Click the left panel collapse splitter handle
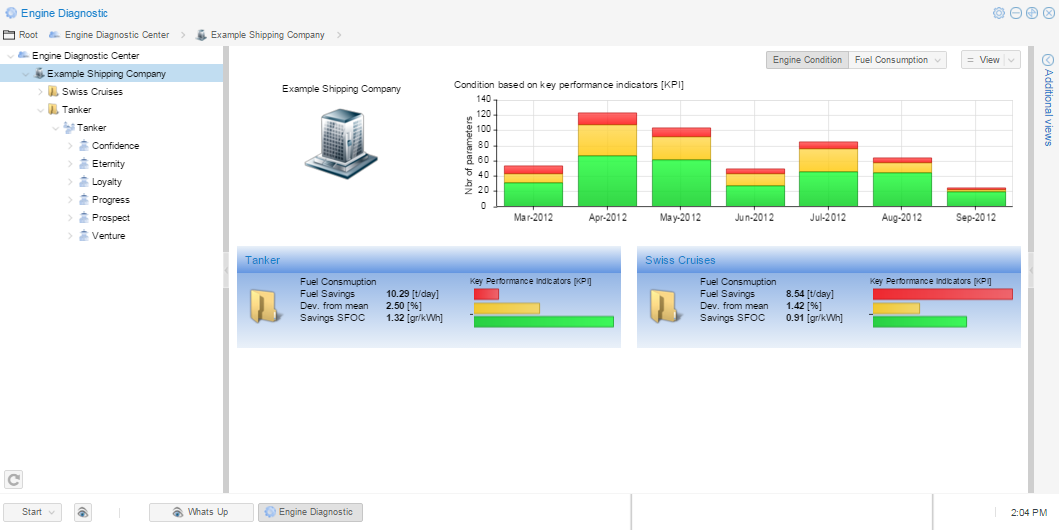The width and height of the screenshot is (1059, 530). (226, 269)
